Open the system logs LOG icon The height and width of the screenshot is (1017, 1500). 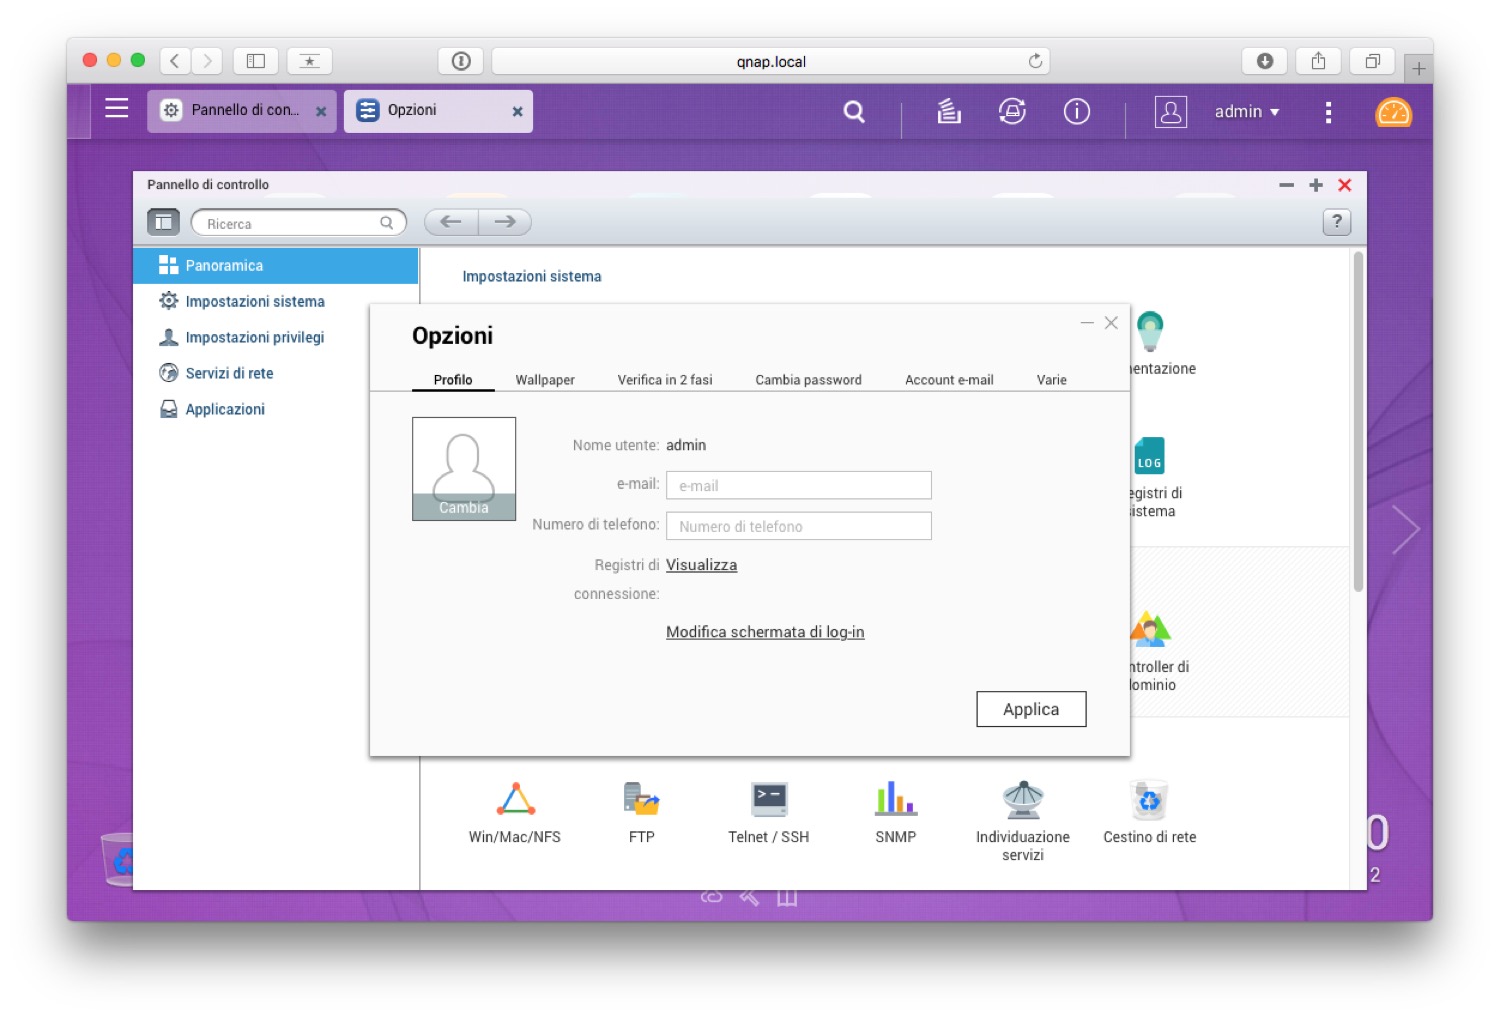[1149, 456]
